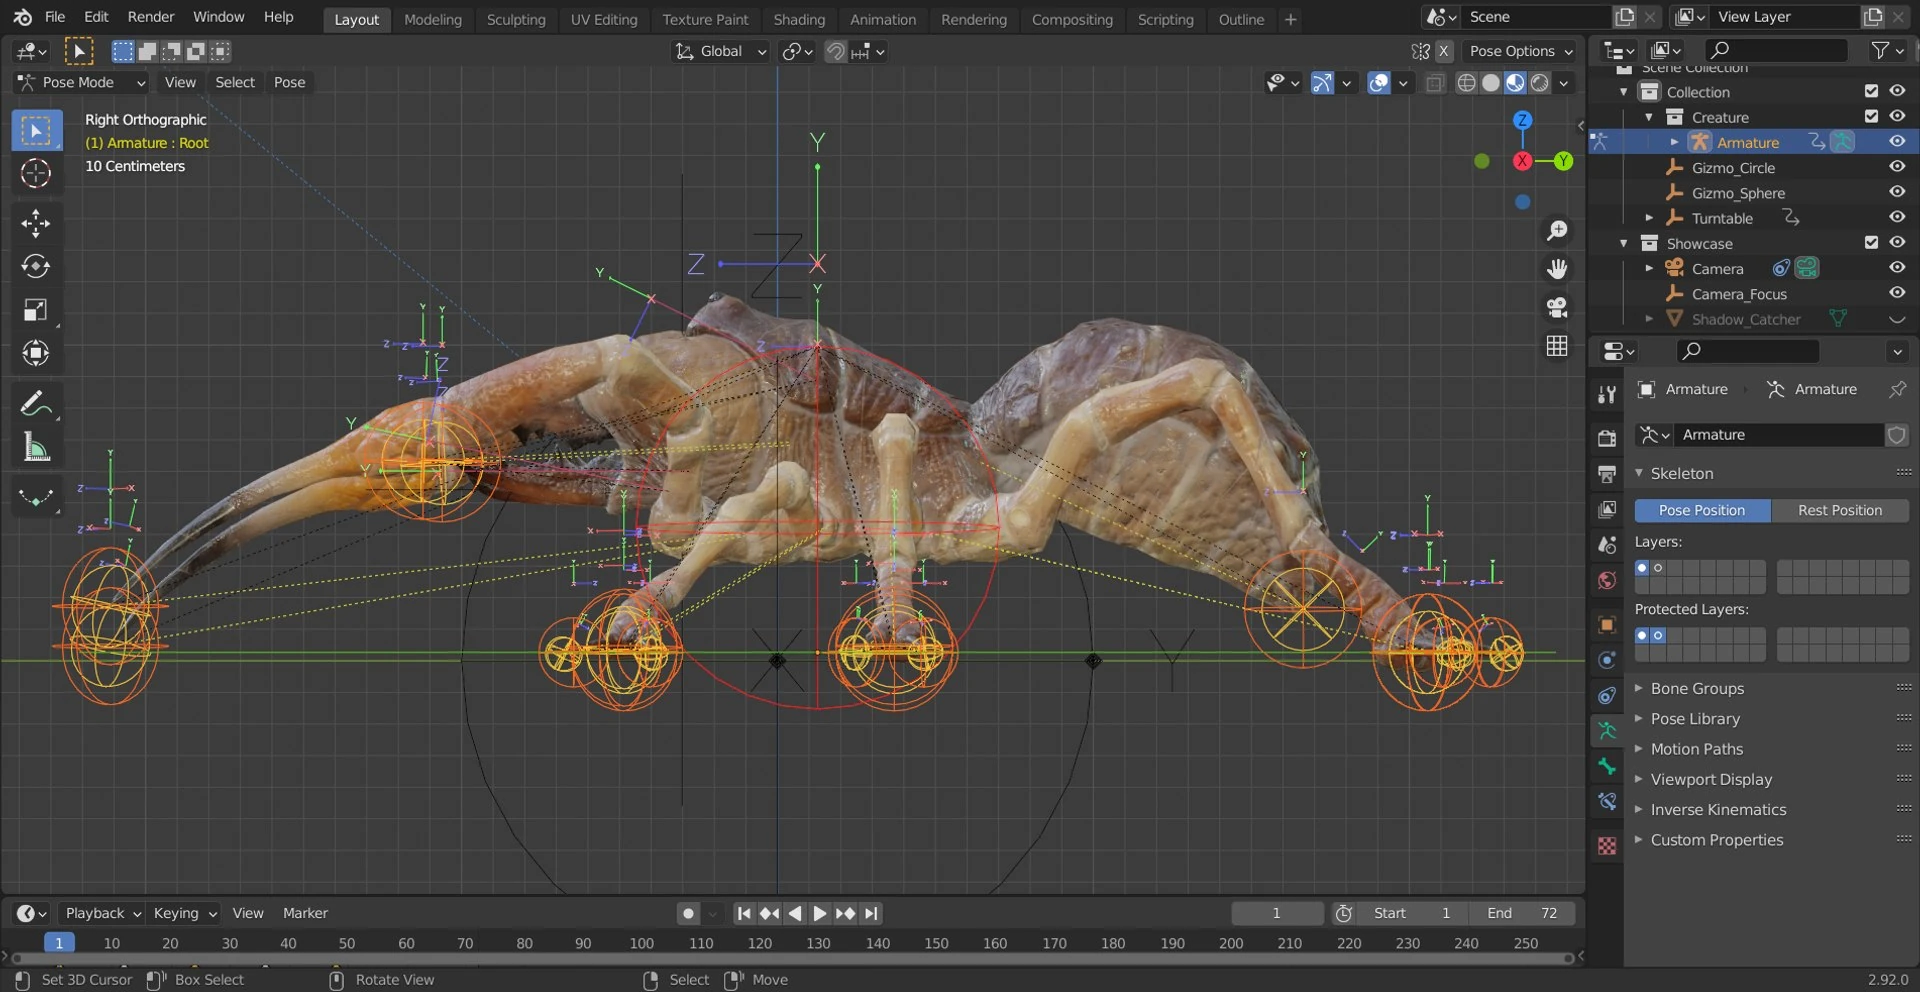Viewport: 1920px width, 992px height.
Task: Hide the Gizmo_Circle object in the outliner
Action: (1896, 166)
